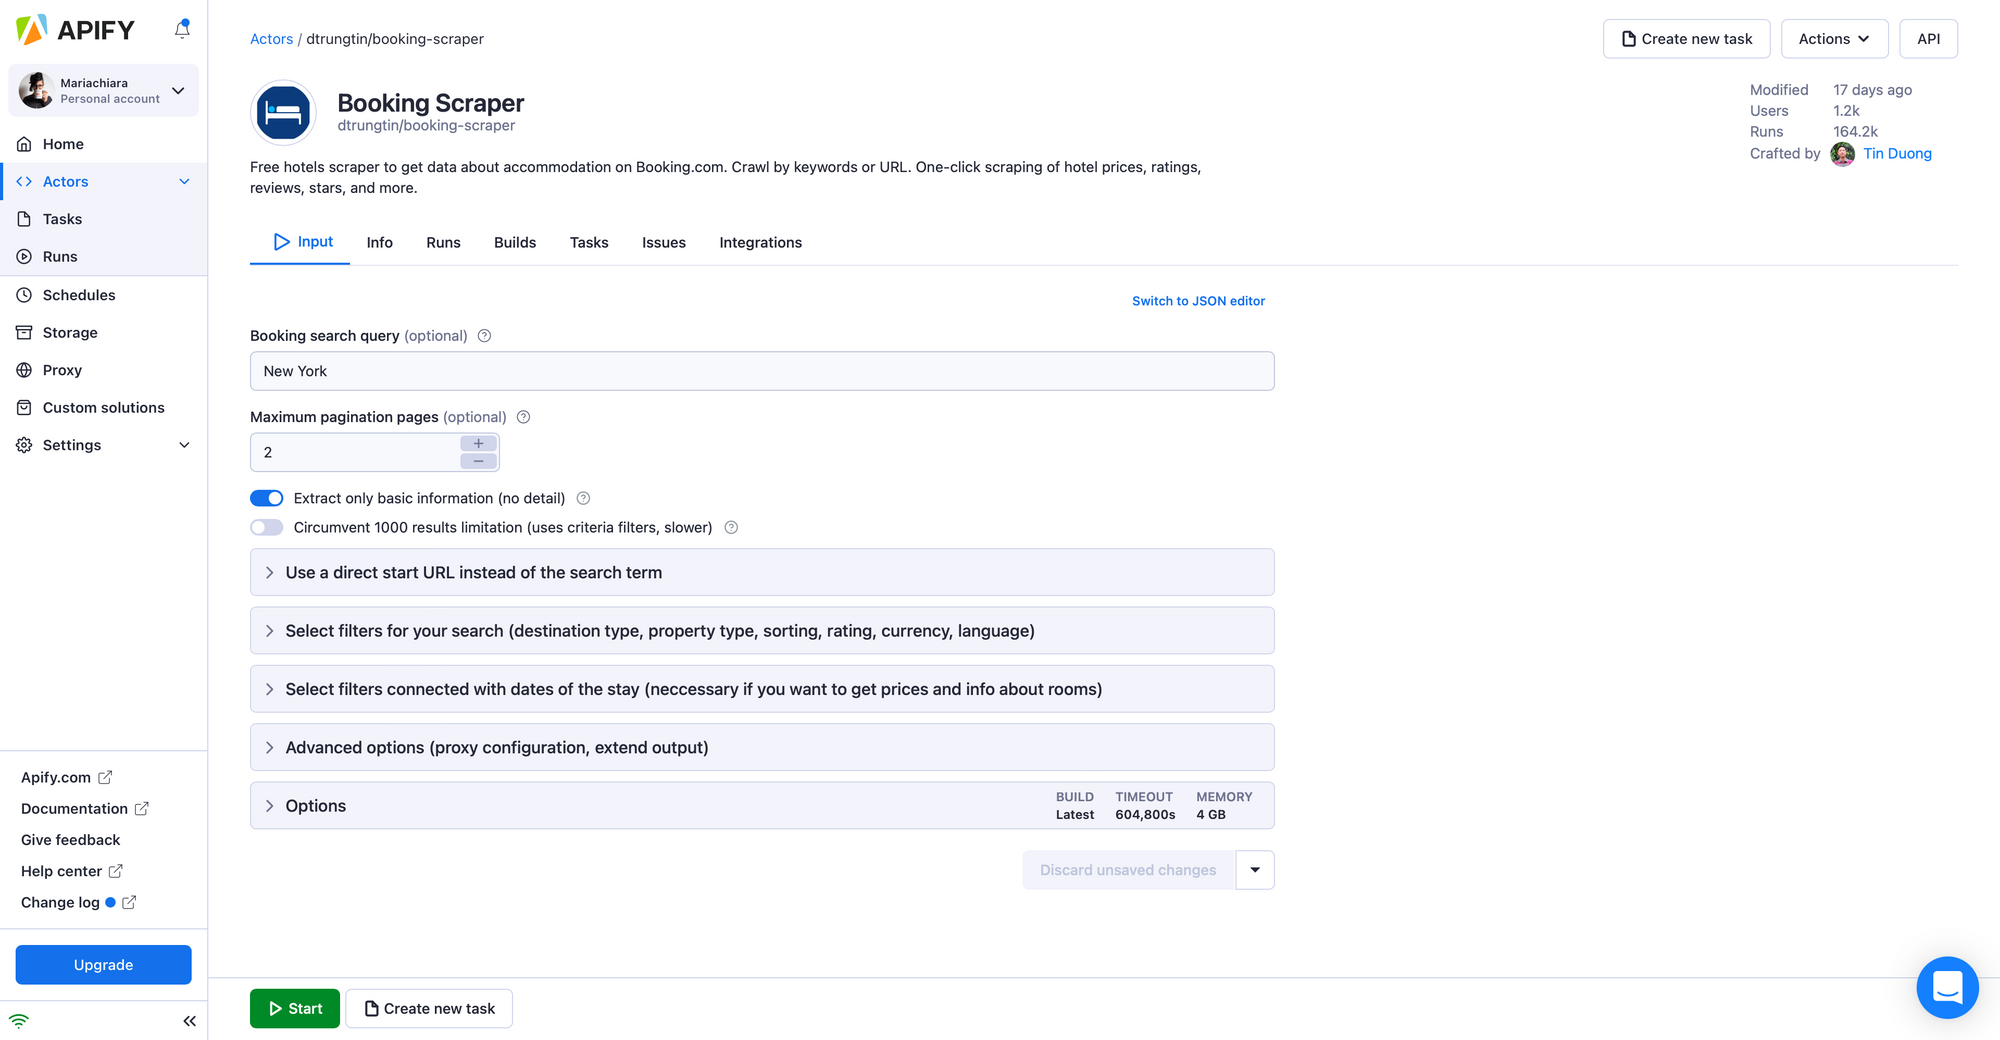Viewport: 2000px width, 1040px height.
Task: Expand Select filters for your search section
Action: (762, 631)
